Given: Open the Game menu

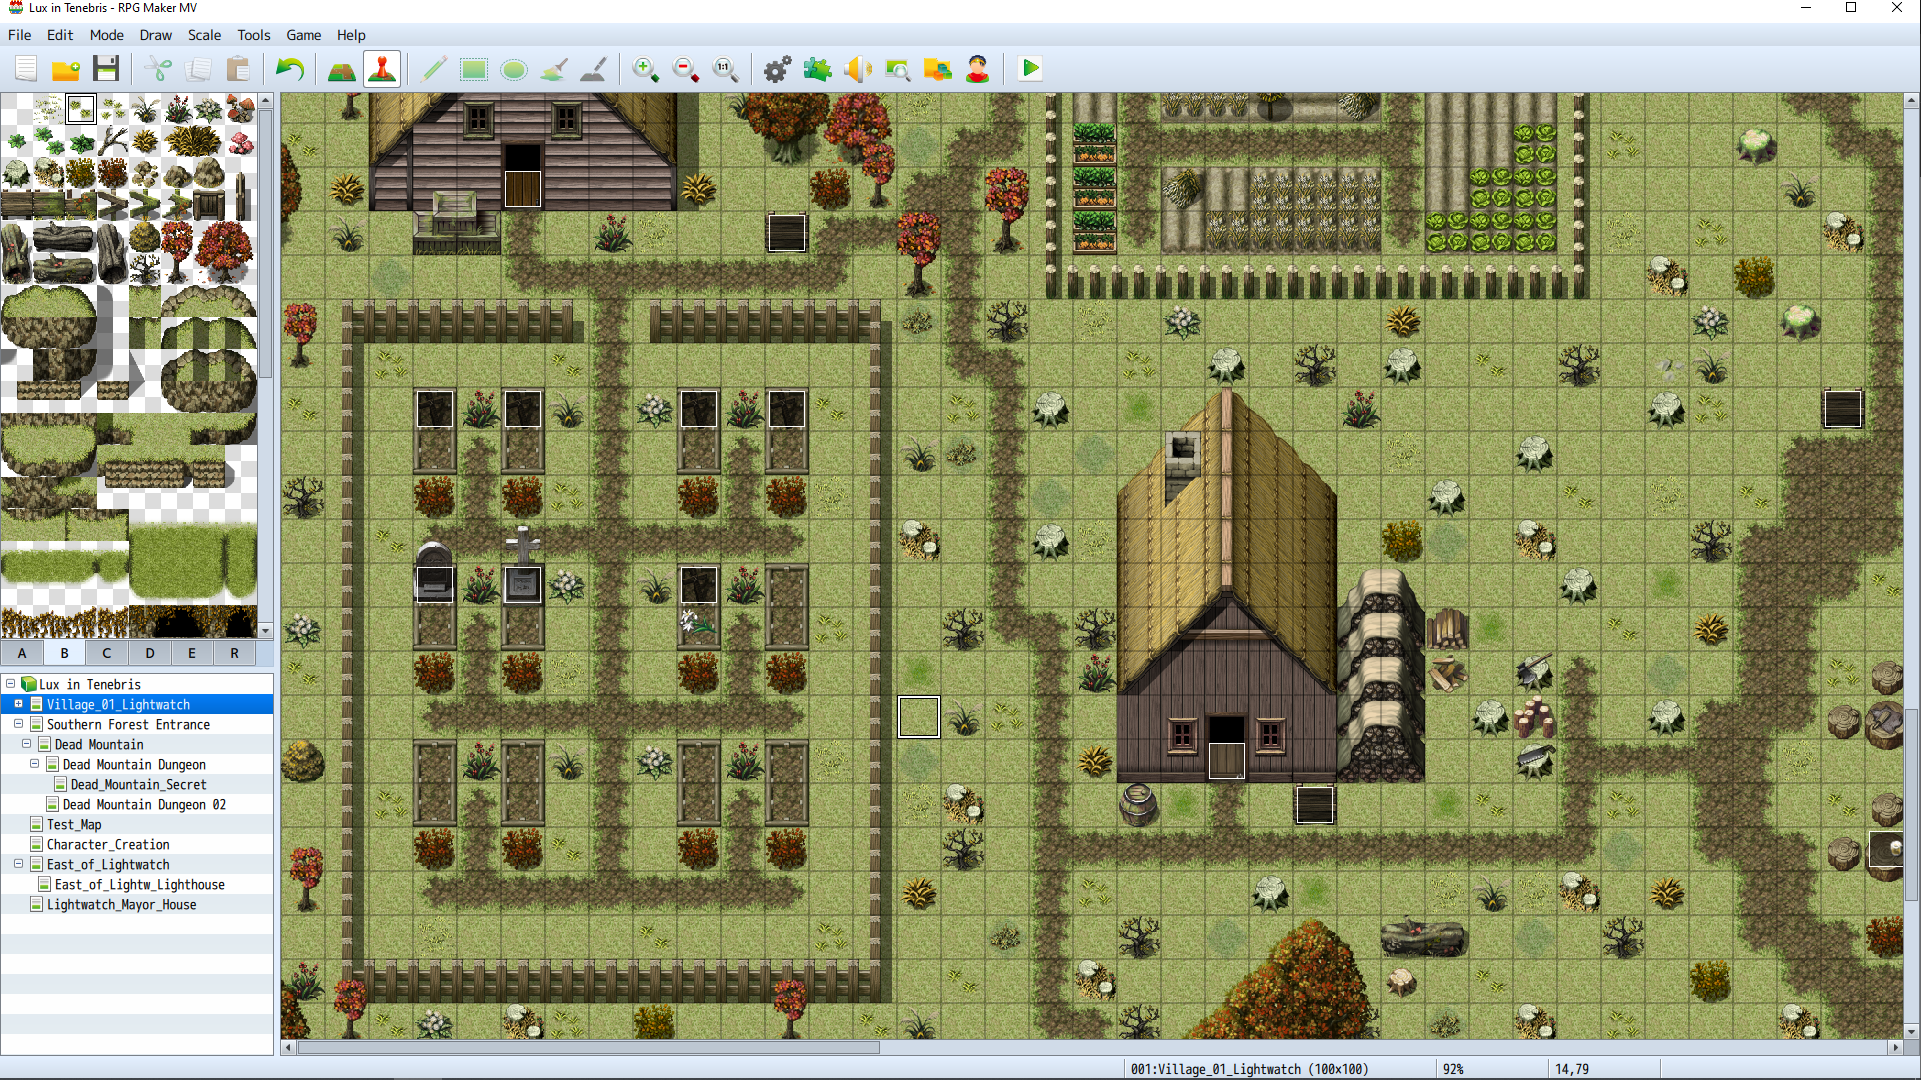Looking at the screenshot, I should [304, 35].
